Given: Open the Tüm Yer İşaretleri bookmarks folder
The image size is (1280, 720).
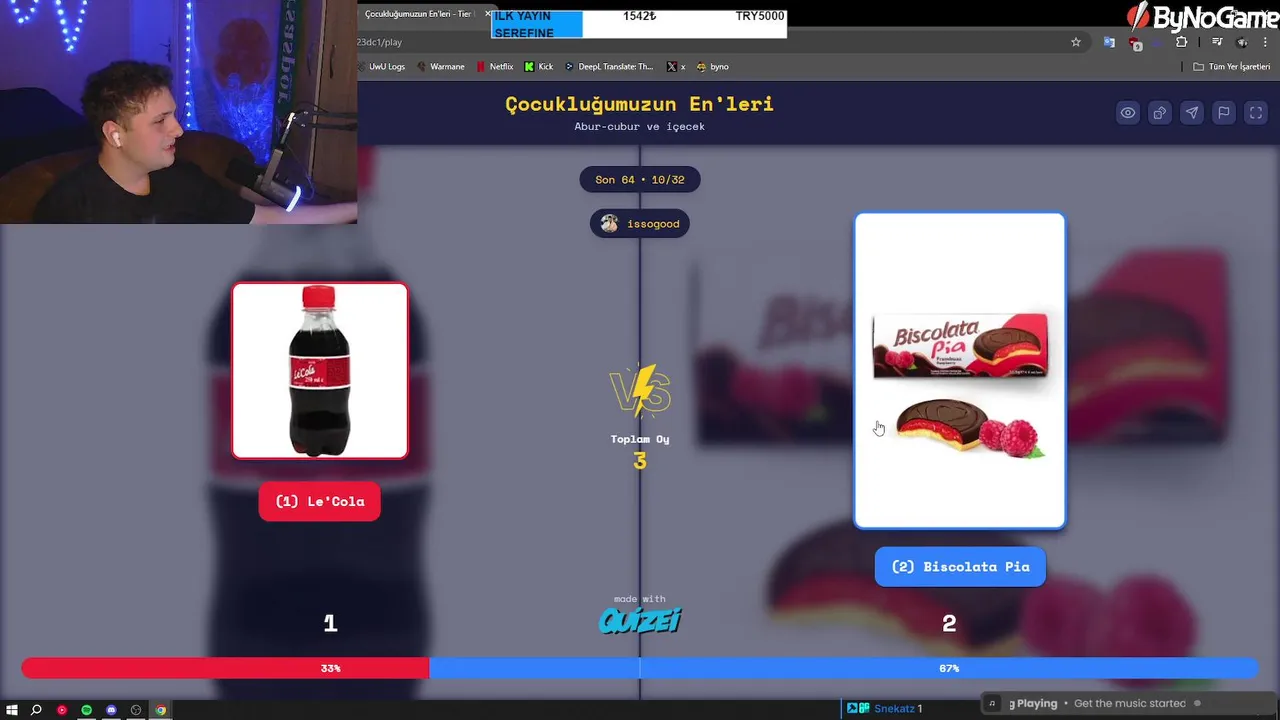Looking at the screenshot, I should [1232, 67].
